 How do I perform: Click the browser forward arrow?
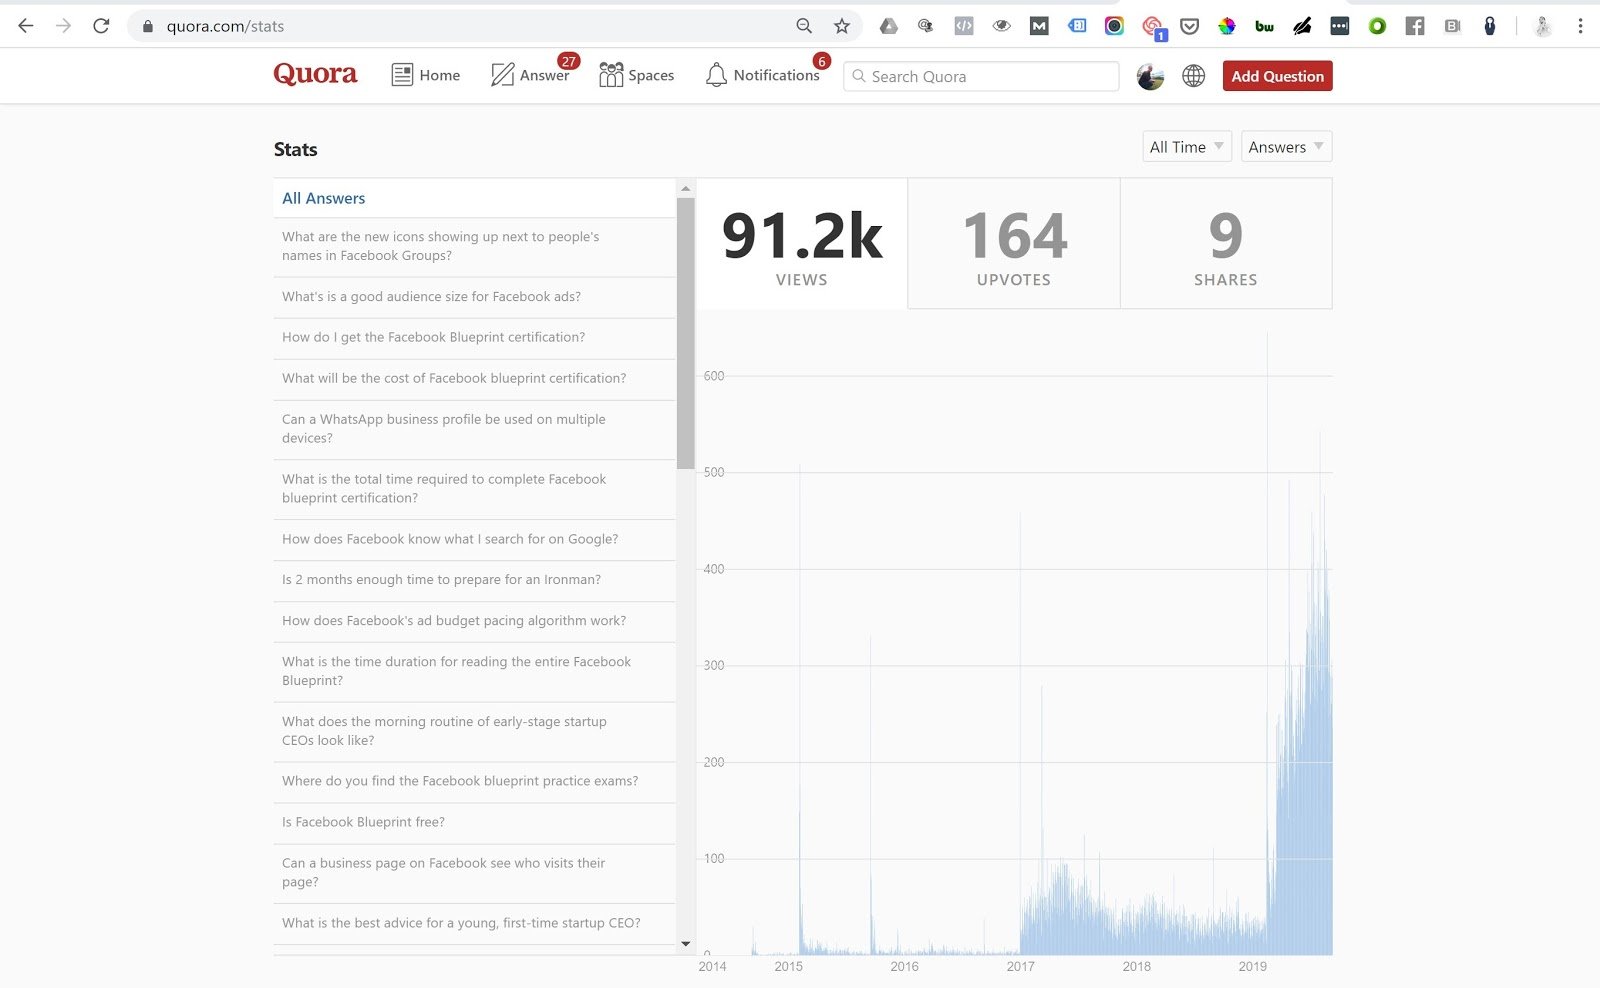coord(63,26)
